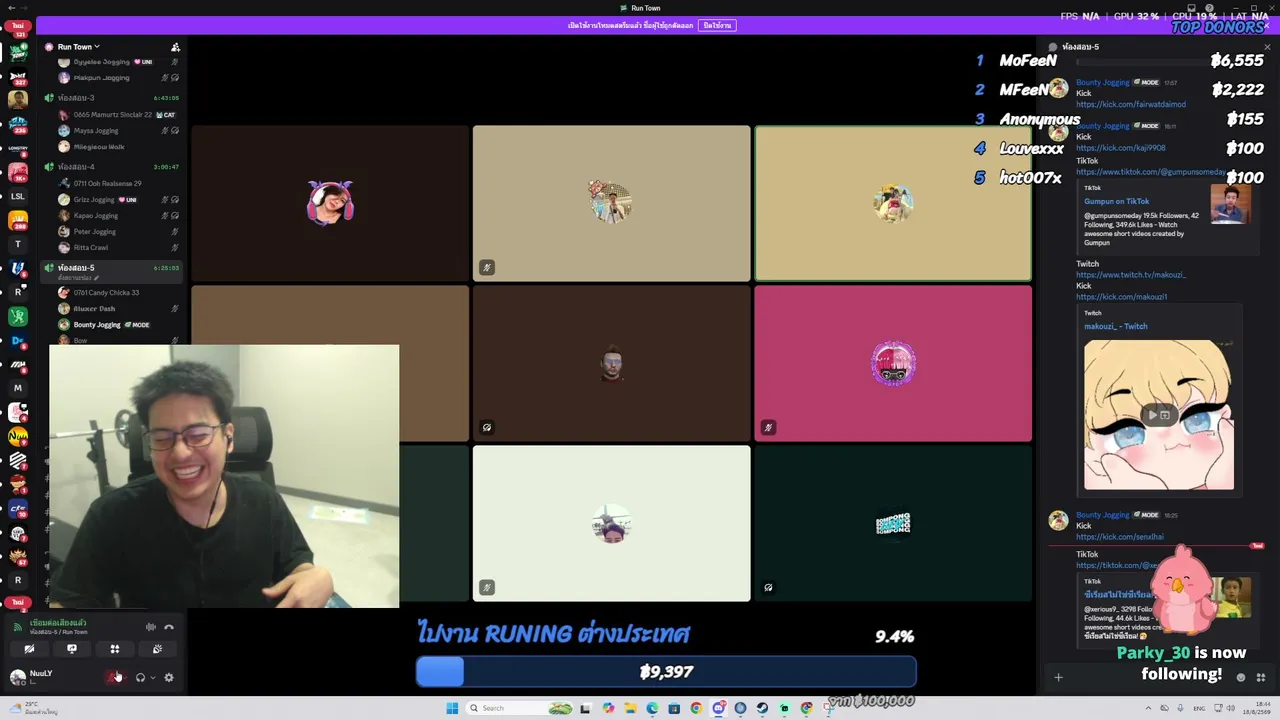This screenshot has width=1280, height=720.
Task: Close the ห้องสอบ-5 chat panel
Action: (x=1267, y=47)
